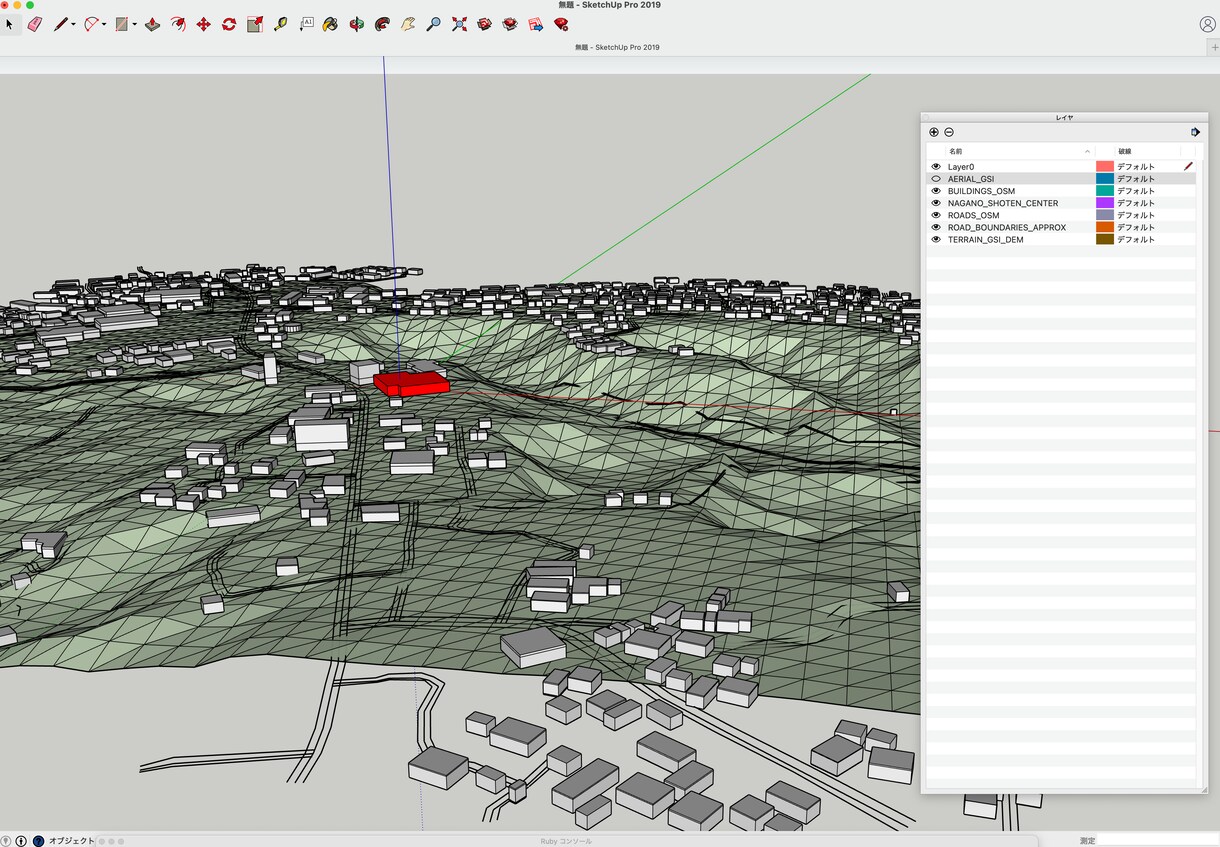Image resolution: width=1220 pixels, height=847 pixels.
Task: Hide the TERRAIN_GSI_DEM layer
Action: [936, 240]
